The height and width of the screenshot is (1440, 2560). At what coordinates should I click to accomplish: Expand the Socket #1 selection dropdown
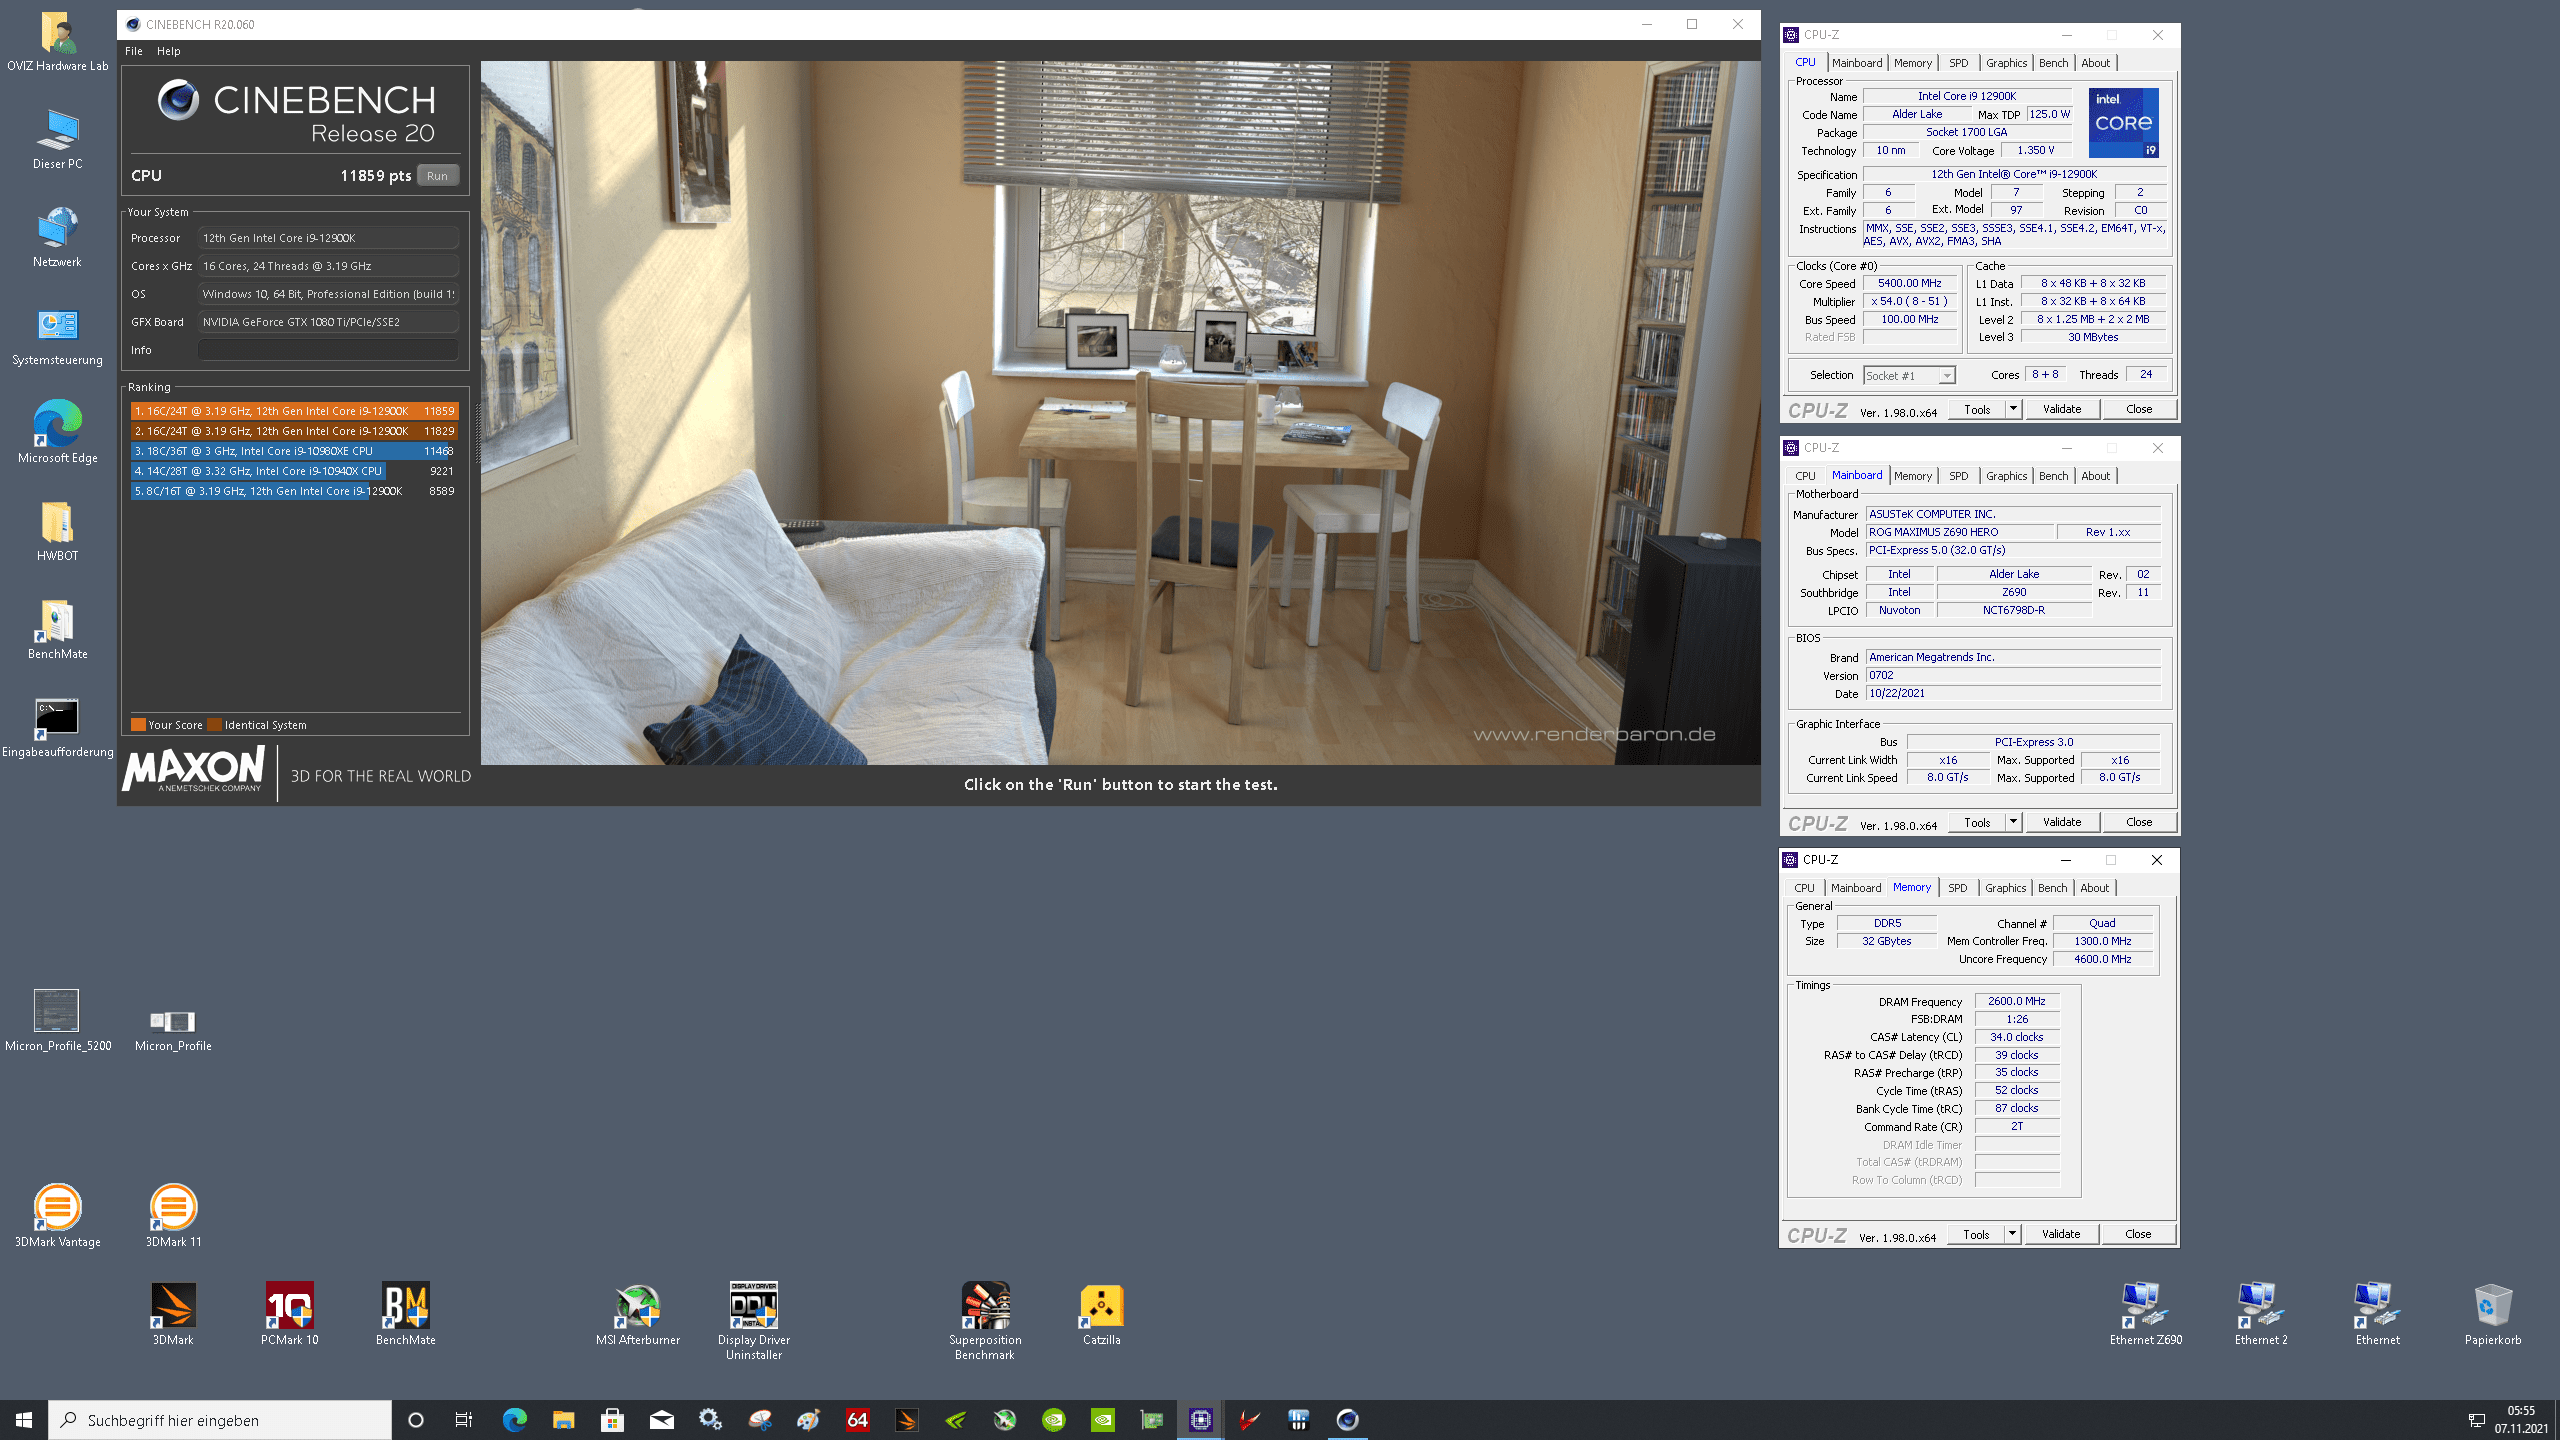[1946, 376]
